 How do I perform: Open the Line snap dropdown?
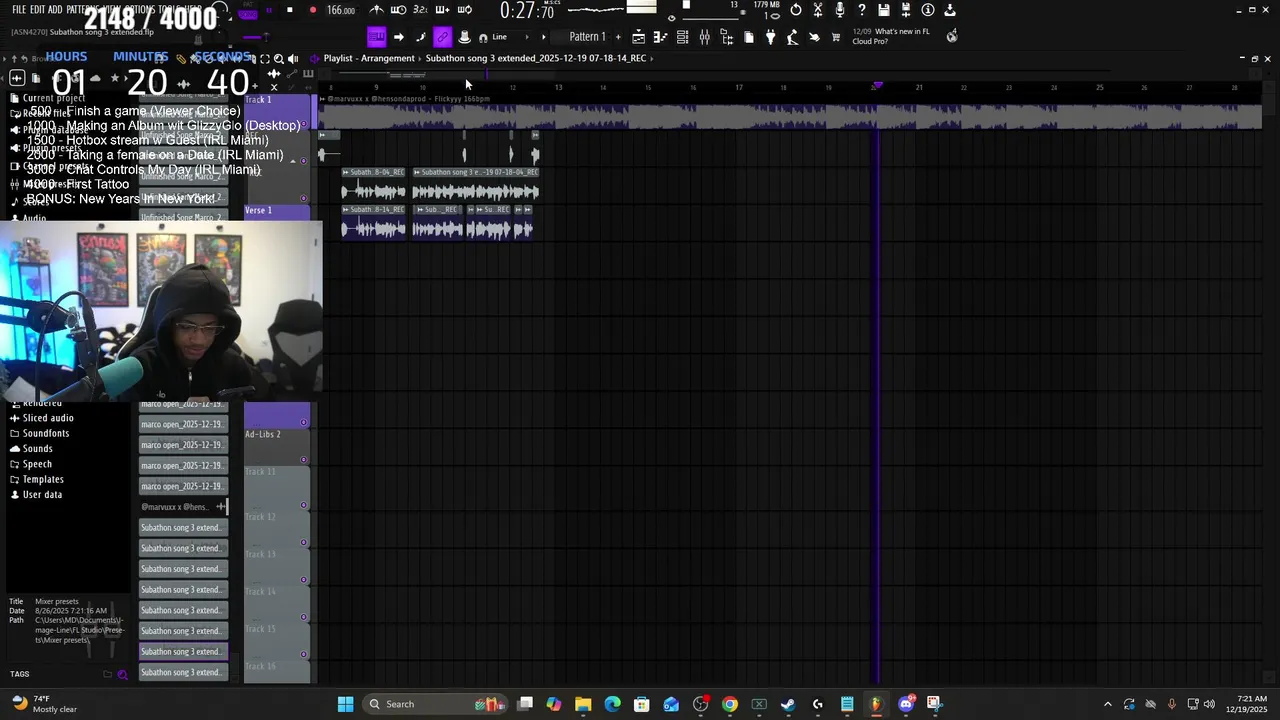coord(508,37)
